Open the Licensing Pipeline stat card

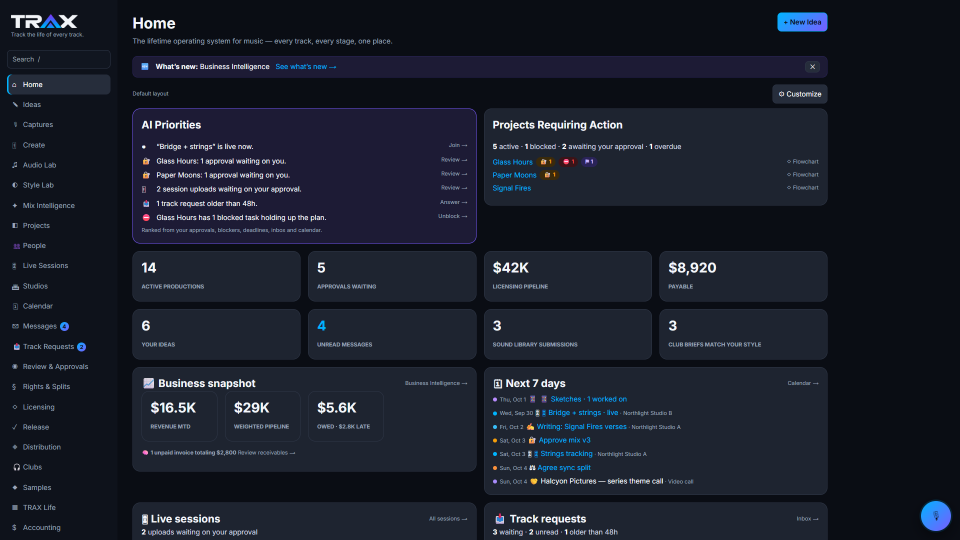568,276
